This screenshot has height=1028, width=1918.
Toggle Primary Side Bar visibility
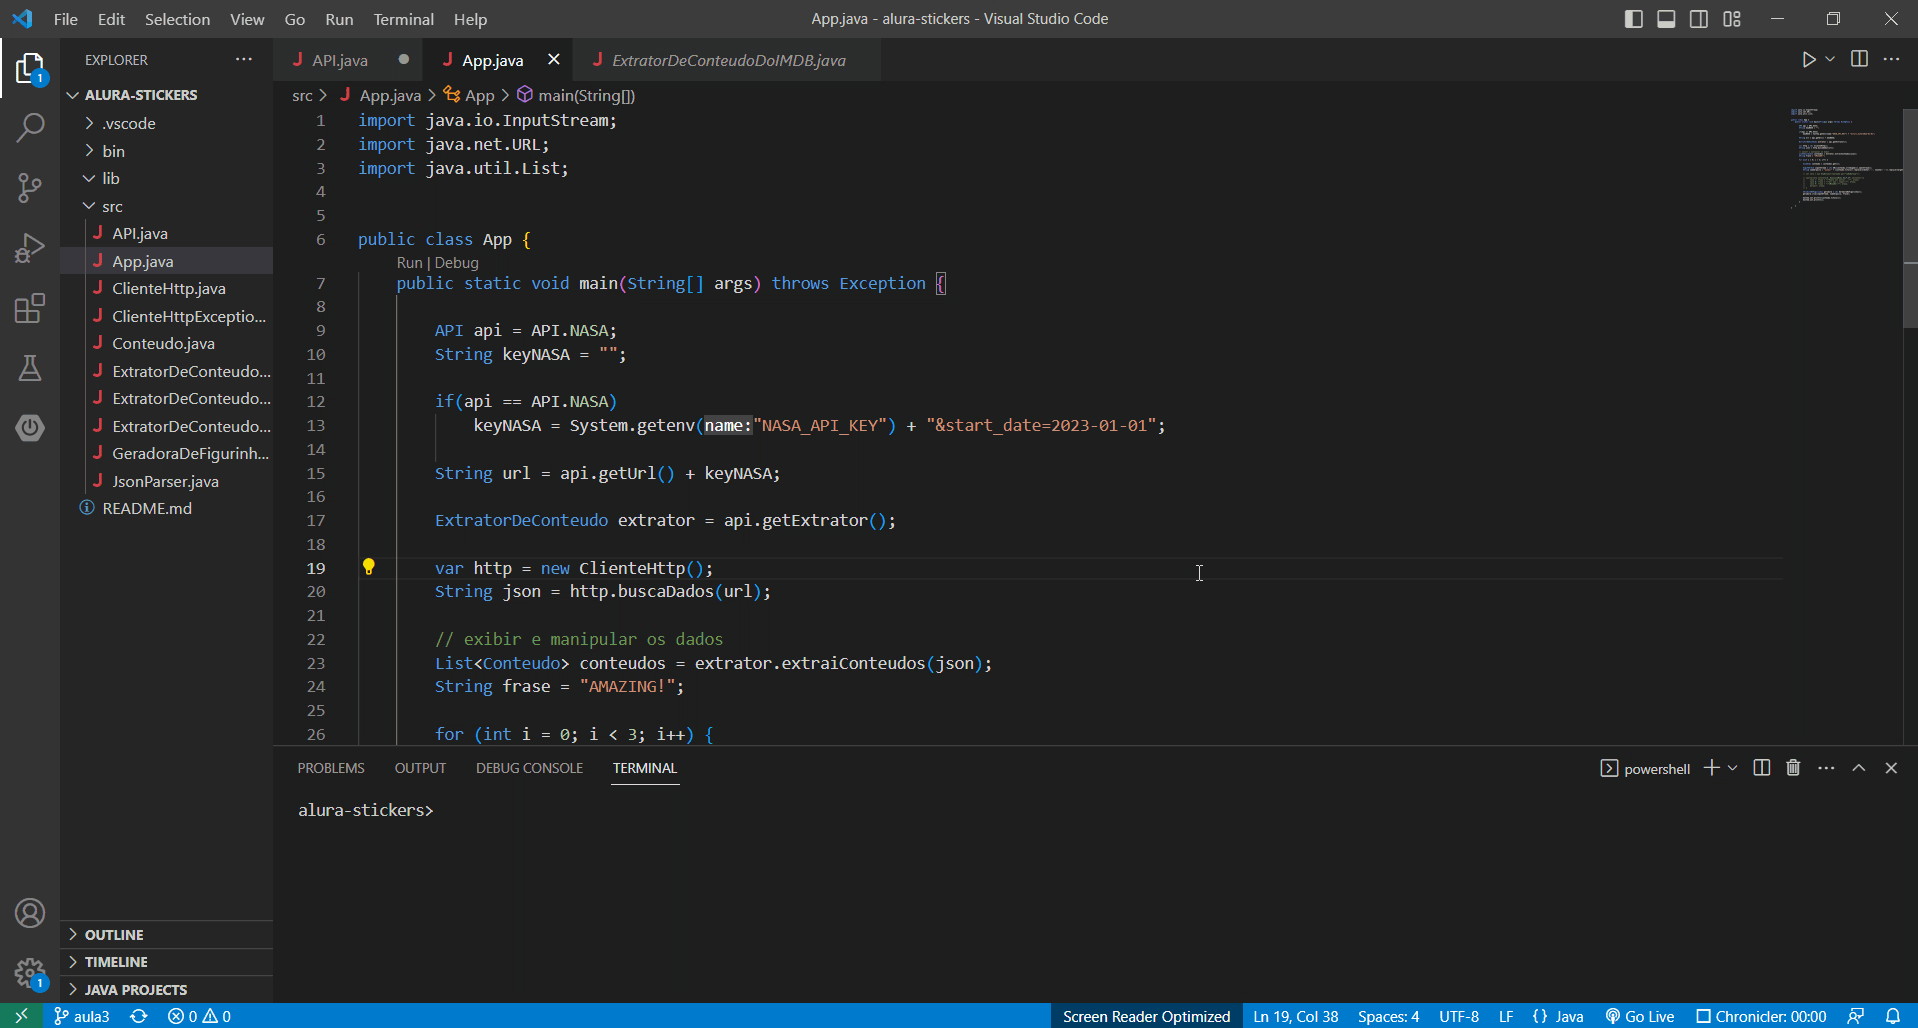coord(1634,19)
